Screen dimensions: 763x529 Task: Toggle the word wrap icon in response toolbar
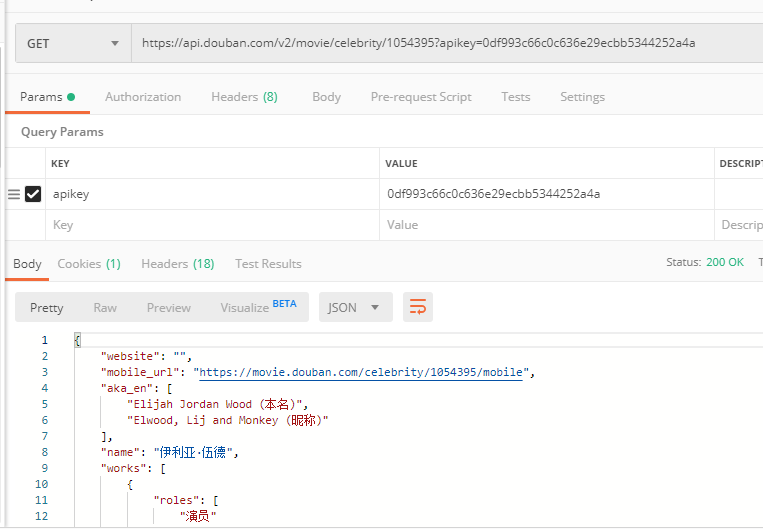click(418, 307)
